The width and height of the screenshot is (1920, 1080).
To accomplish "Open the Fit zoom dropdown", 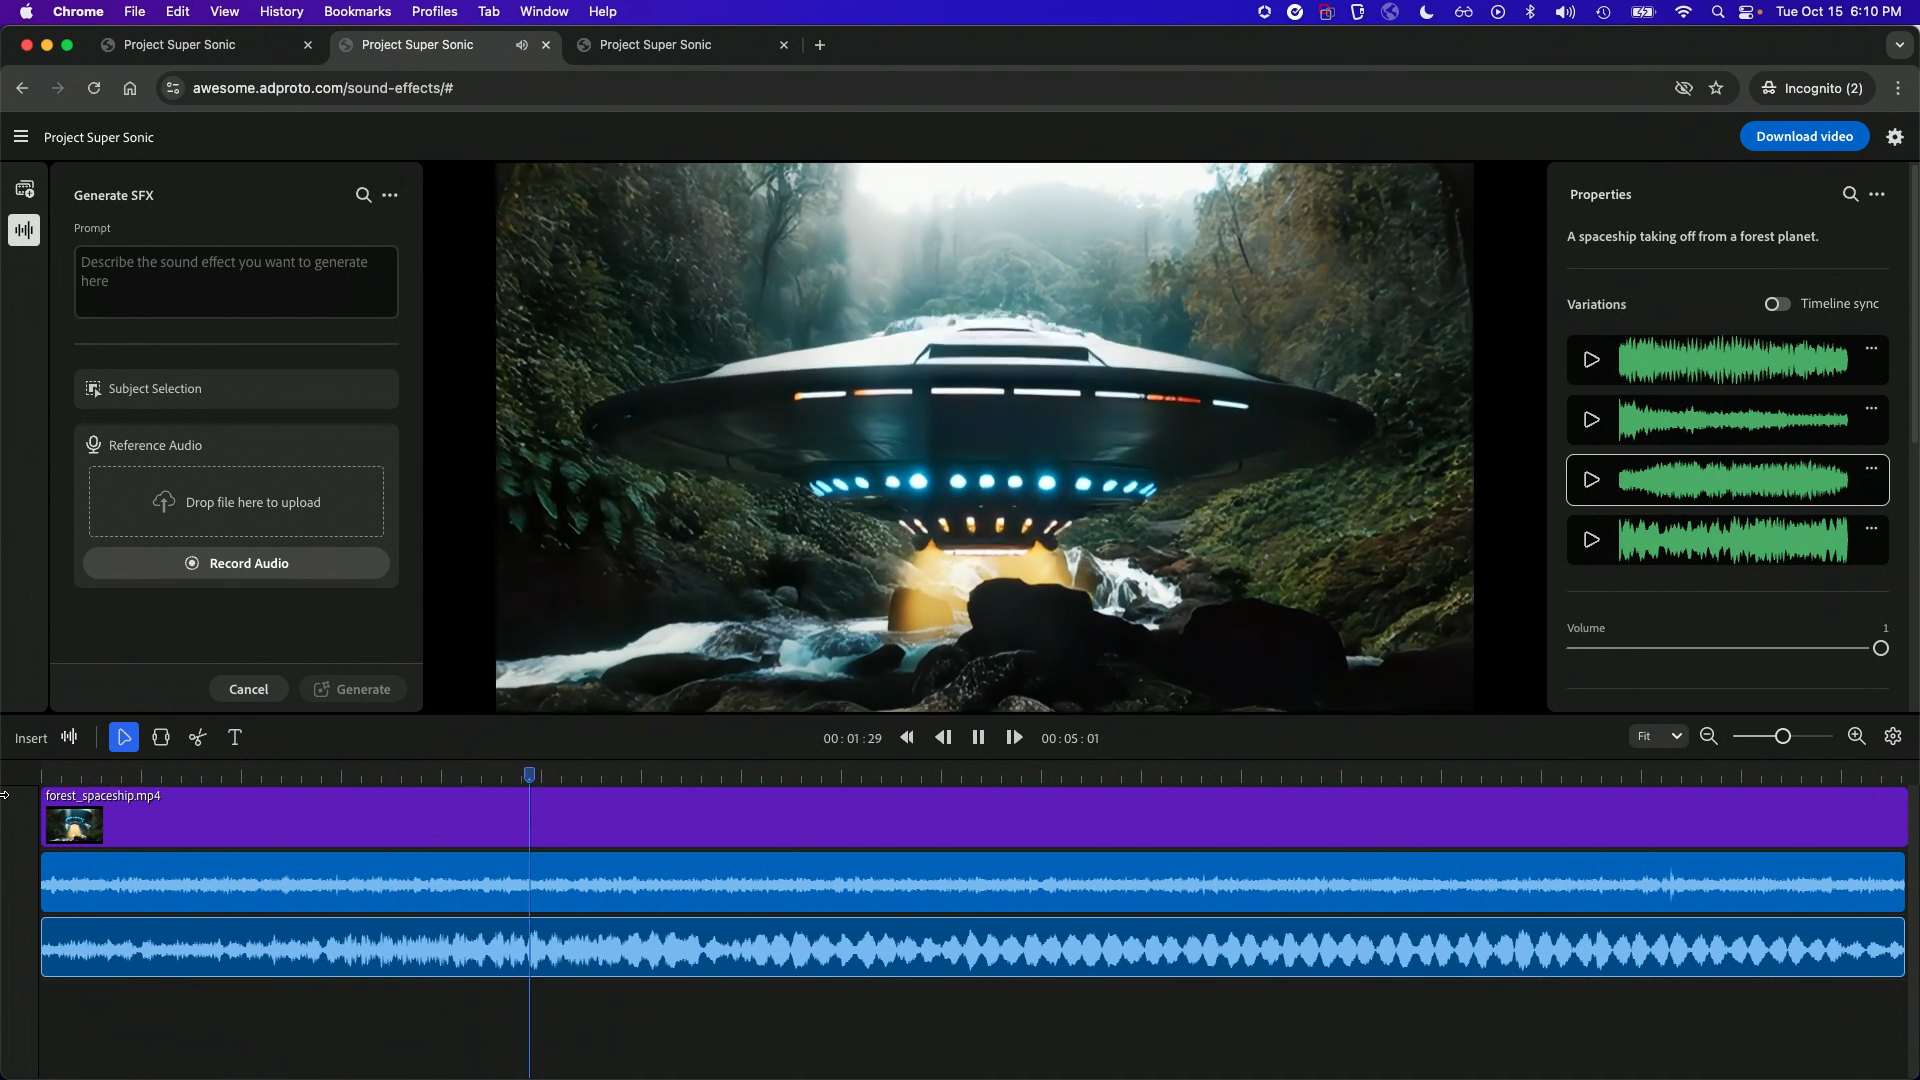I will coord(1659,736).
